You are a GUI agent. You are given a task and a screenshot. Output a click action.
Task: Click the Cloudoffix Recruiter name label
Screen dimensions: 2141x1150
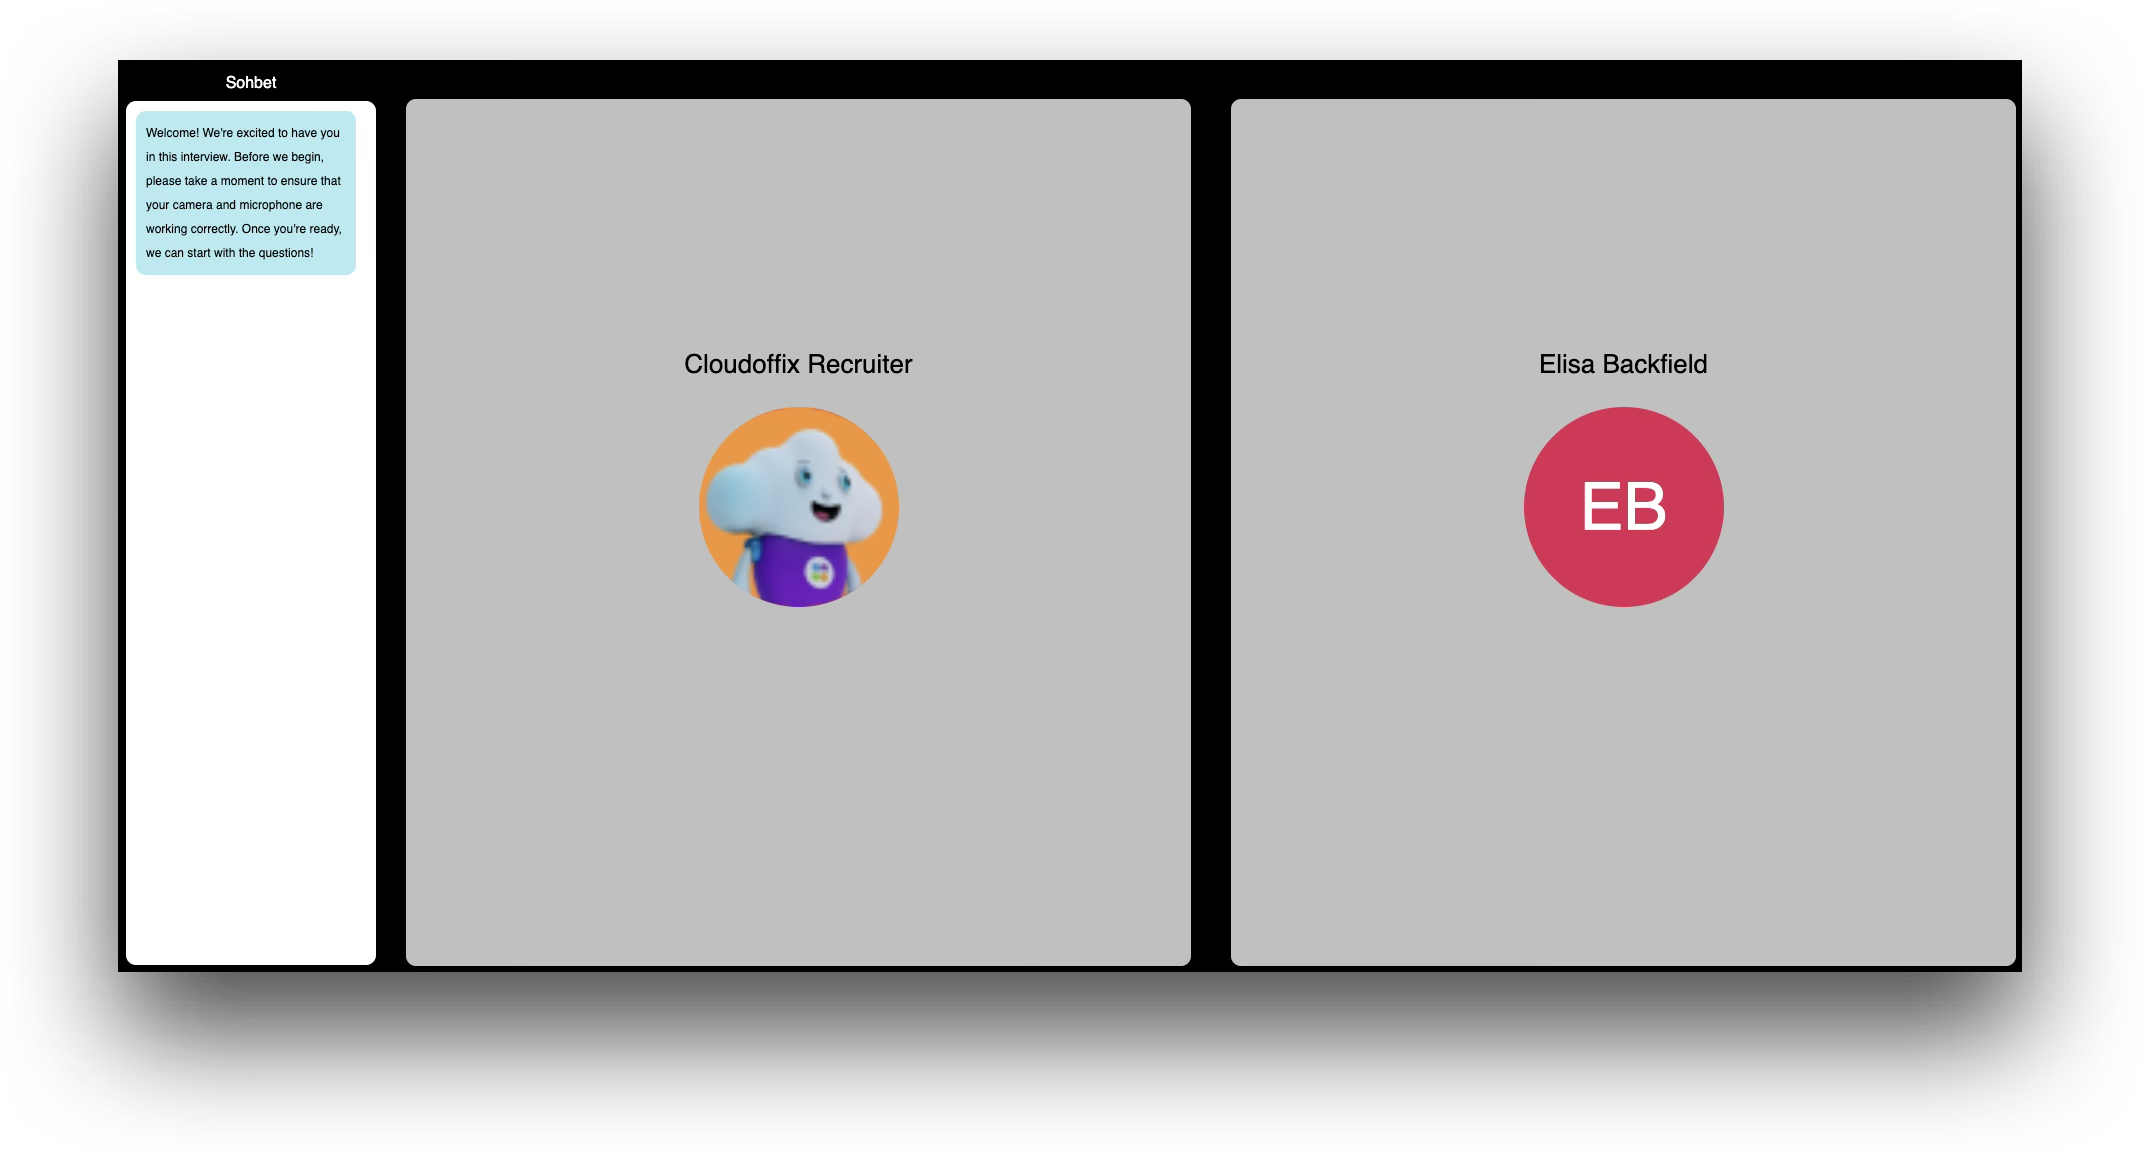pos(797,363)
